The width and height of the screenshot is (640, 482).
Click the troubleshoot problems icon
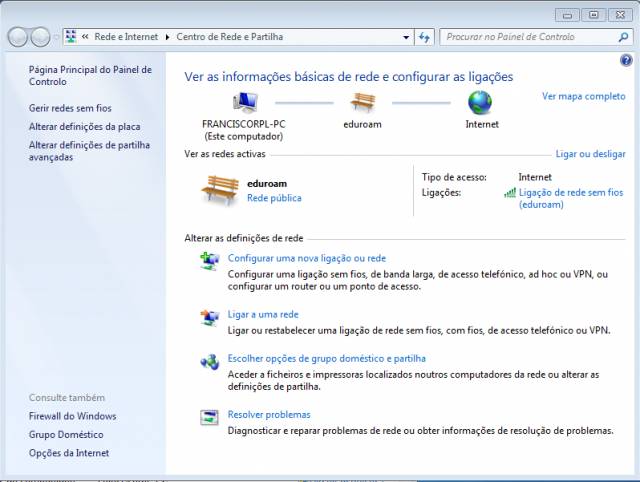click(x=209, y=418)
